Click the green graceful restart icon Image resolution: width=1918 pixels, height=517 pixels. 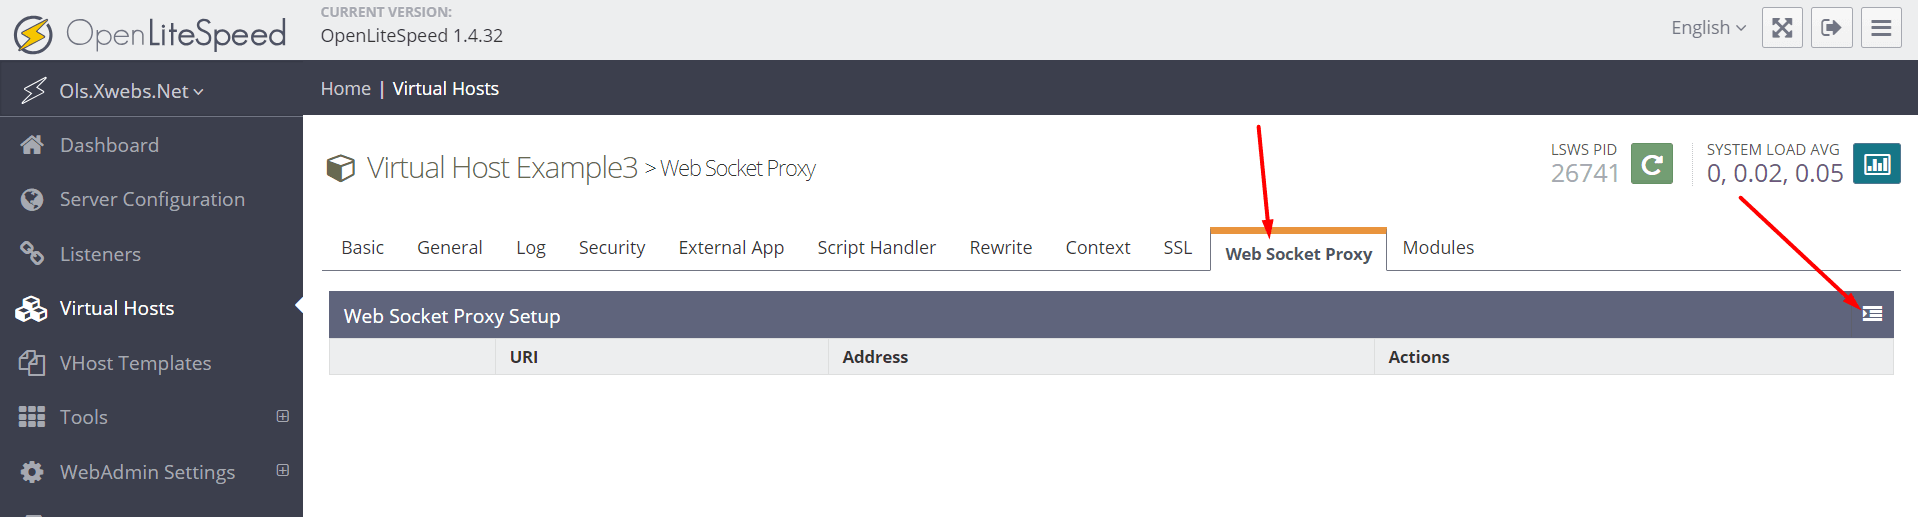1652,164
